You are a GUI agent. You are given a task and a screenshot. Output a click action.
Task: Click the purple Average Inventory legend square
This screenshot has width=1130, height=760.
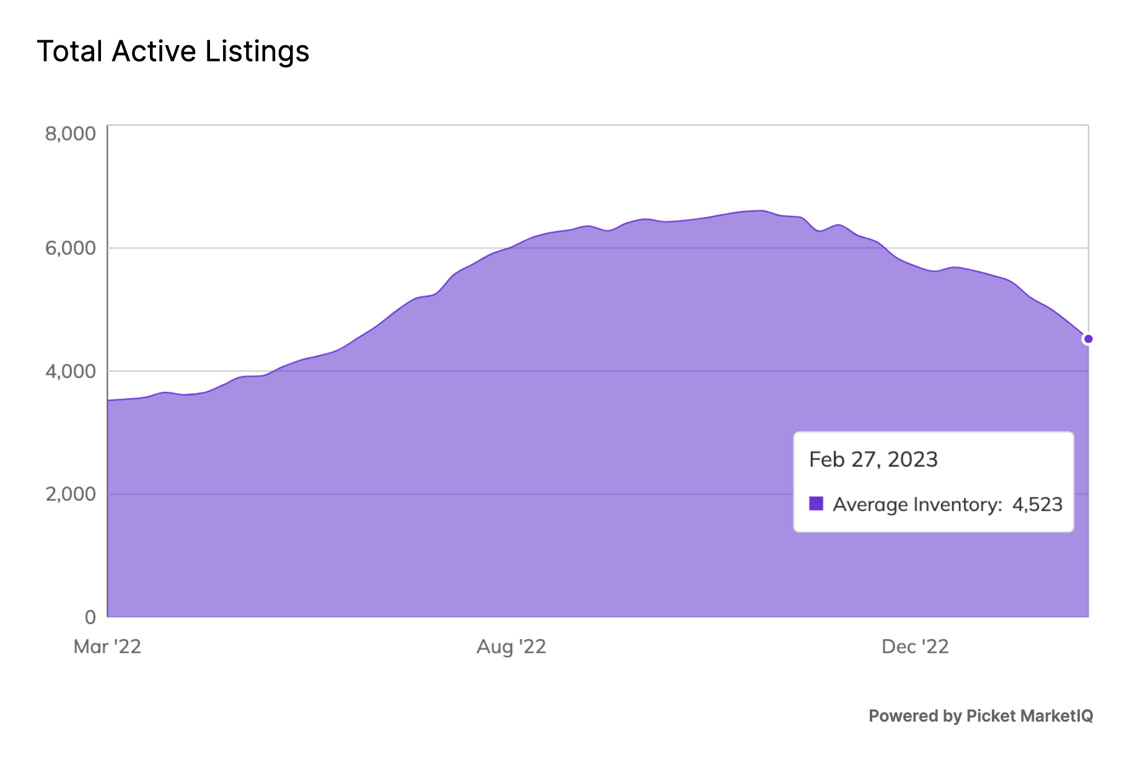coord(816,504)
